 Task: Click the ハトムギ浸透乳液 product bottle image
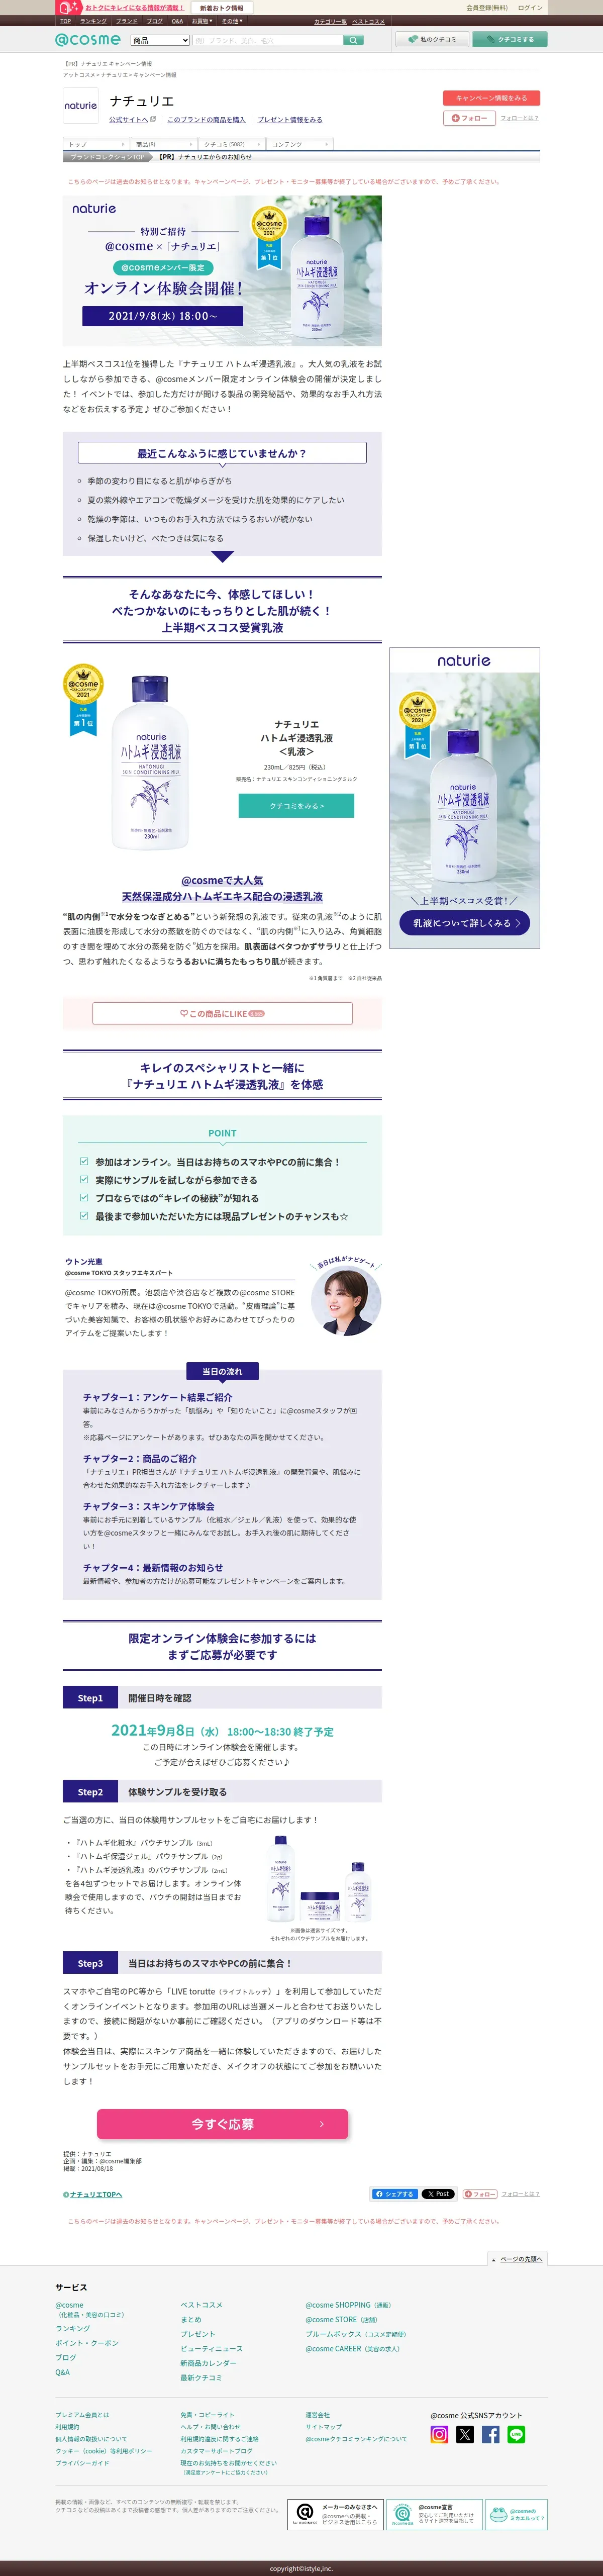point(151,762)
